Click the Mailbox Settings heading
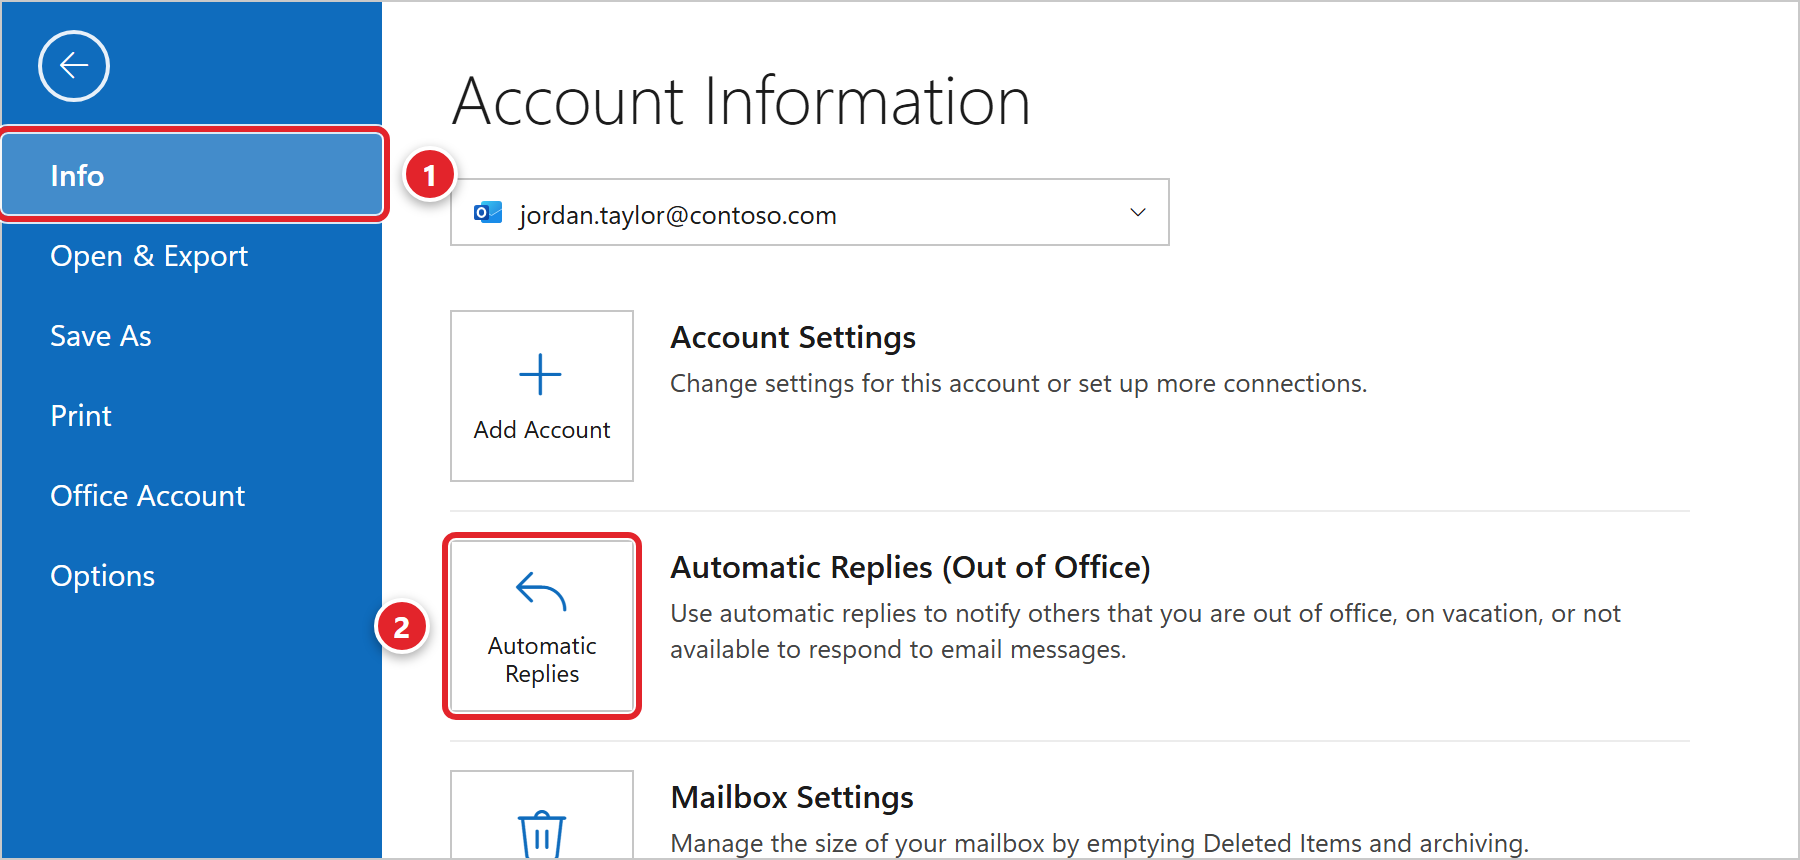This screenshot has width=1800, height=860. pos(792,798)
